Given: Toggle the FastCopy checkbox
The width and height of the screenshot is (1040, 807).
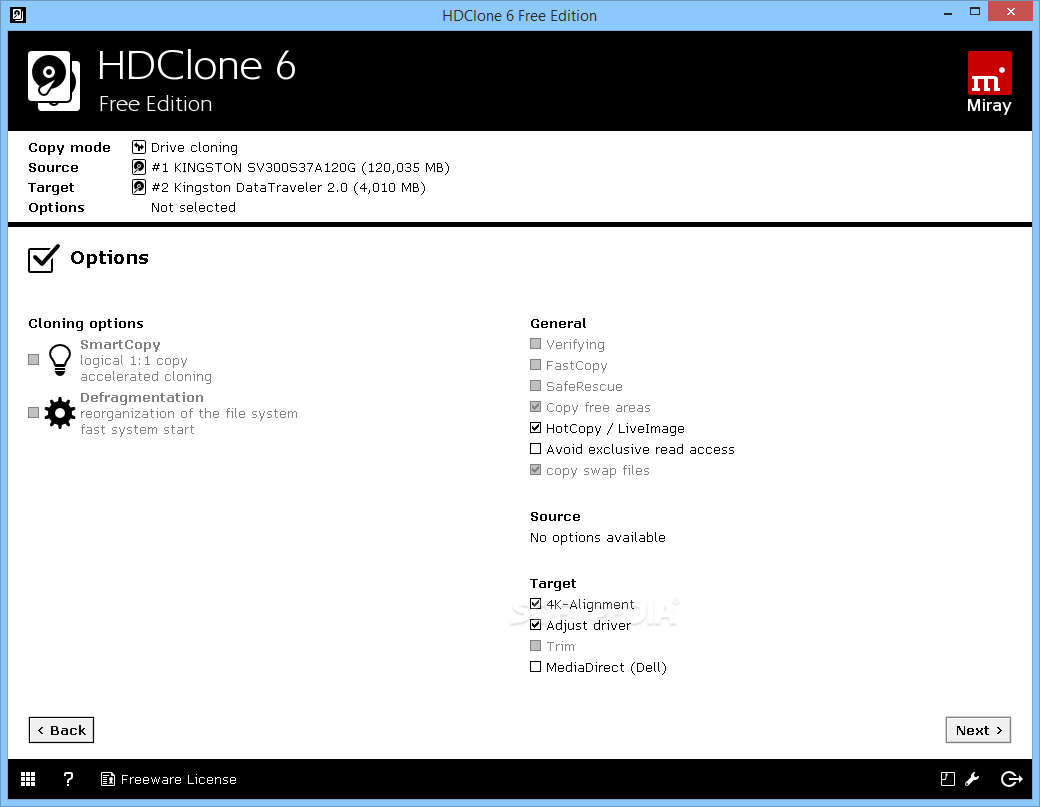Looking at the screenshot, I should click(535, 365).
